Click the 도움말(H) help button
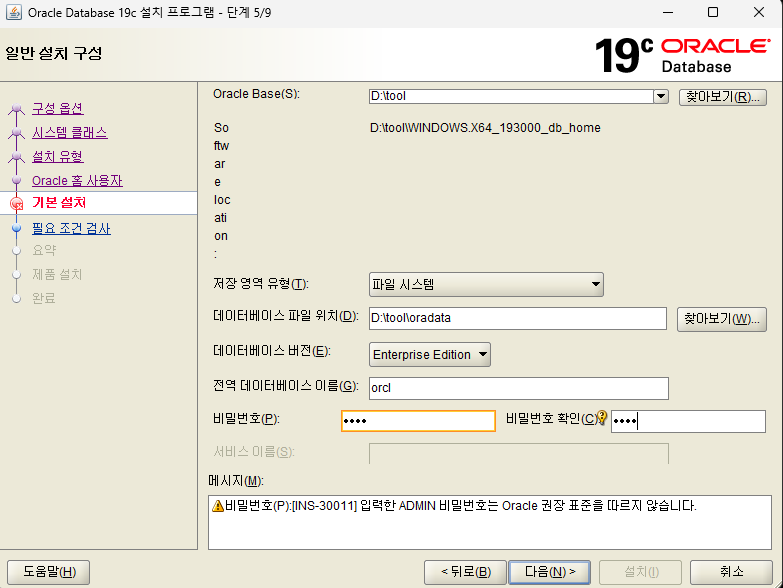This screenshot has height=588, width=783. [x=48, y=572]
